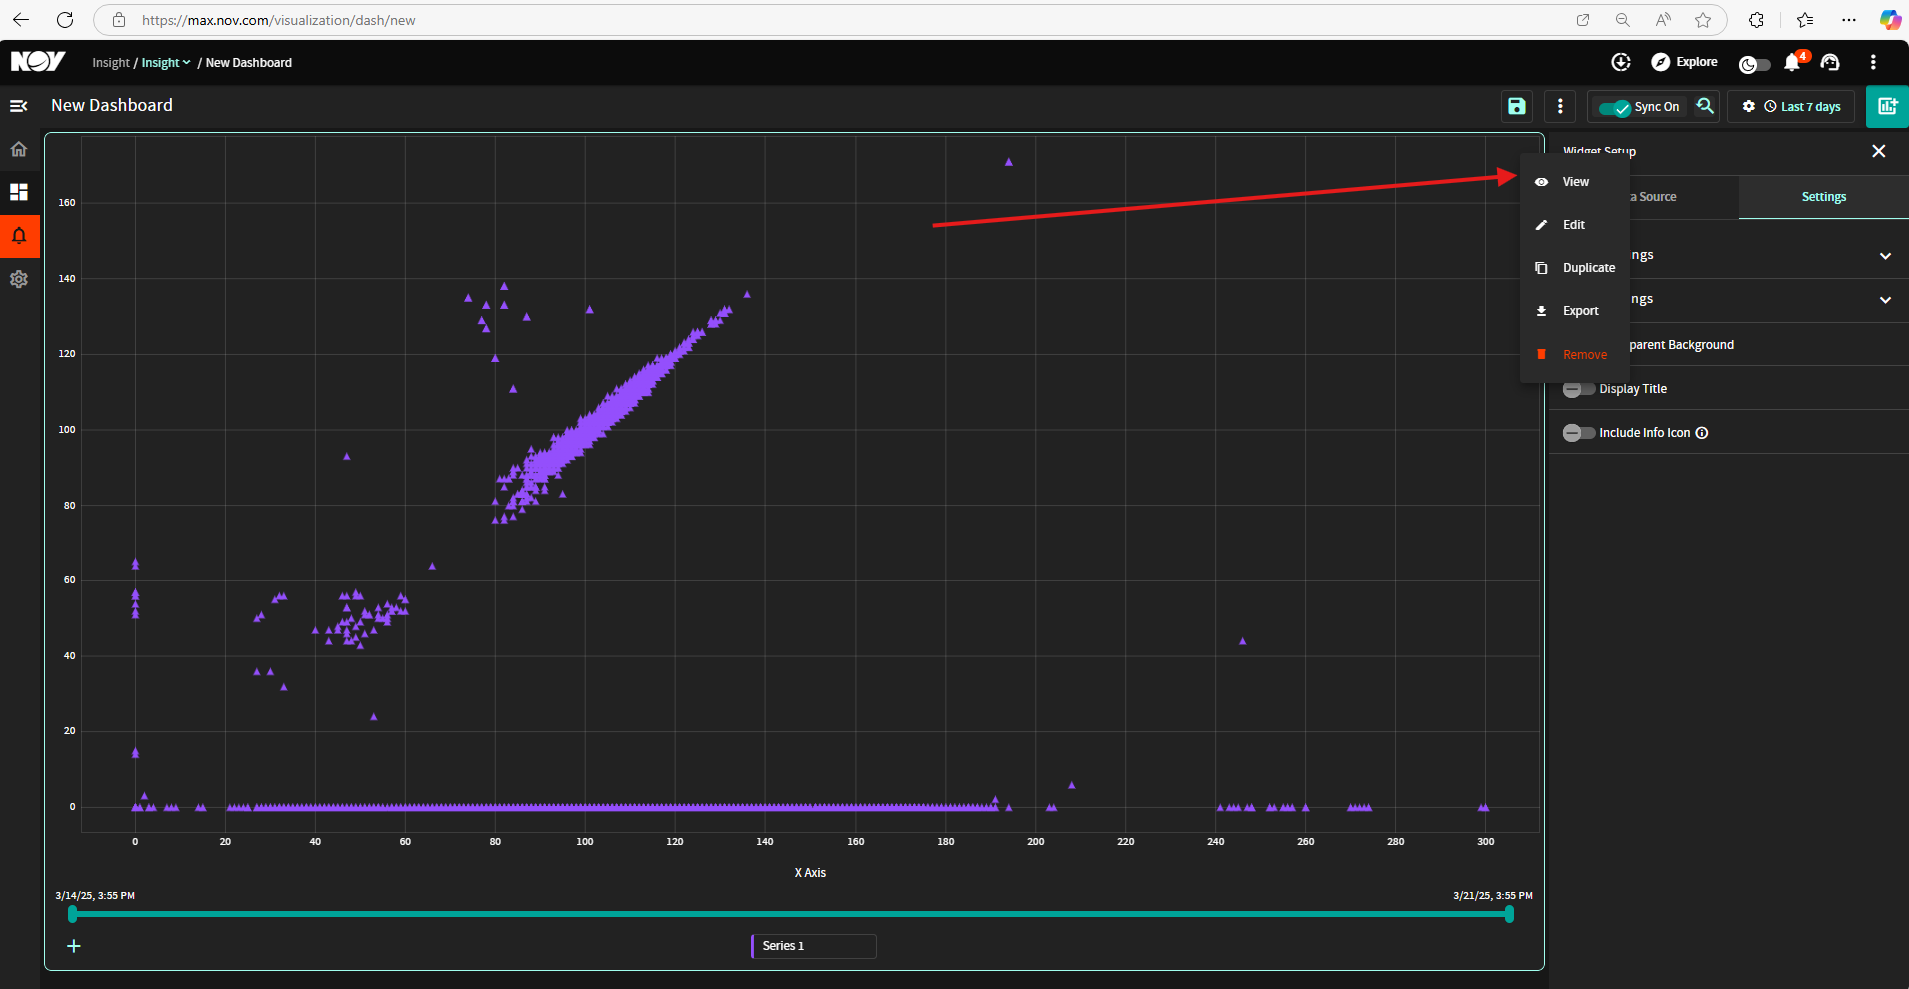Open browser extensions puzzle icon
The image size is (1909, 989).
(1756, 20)
